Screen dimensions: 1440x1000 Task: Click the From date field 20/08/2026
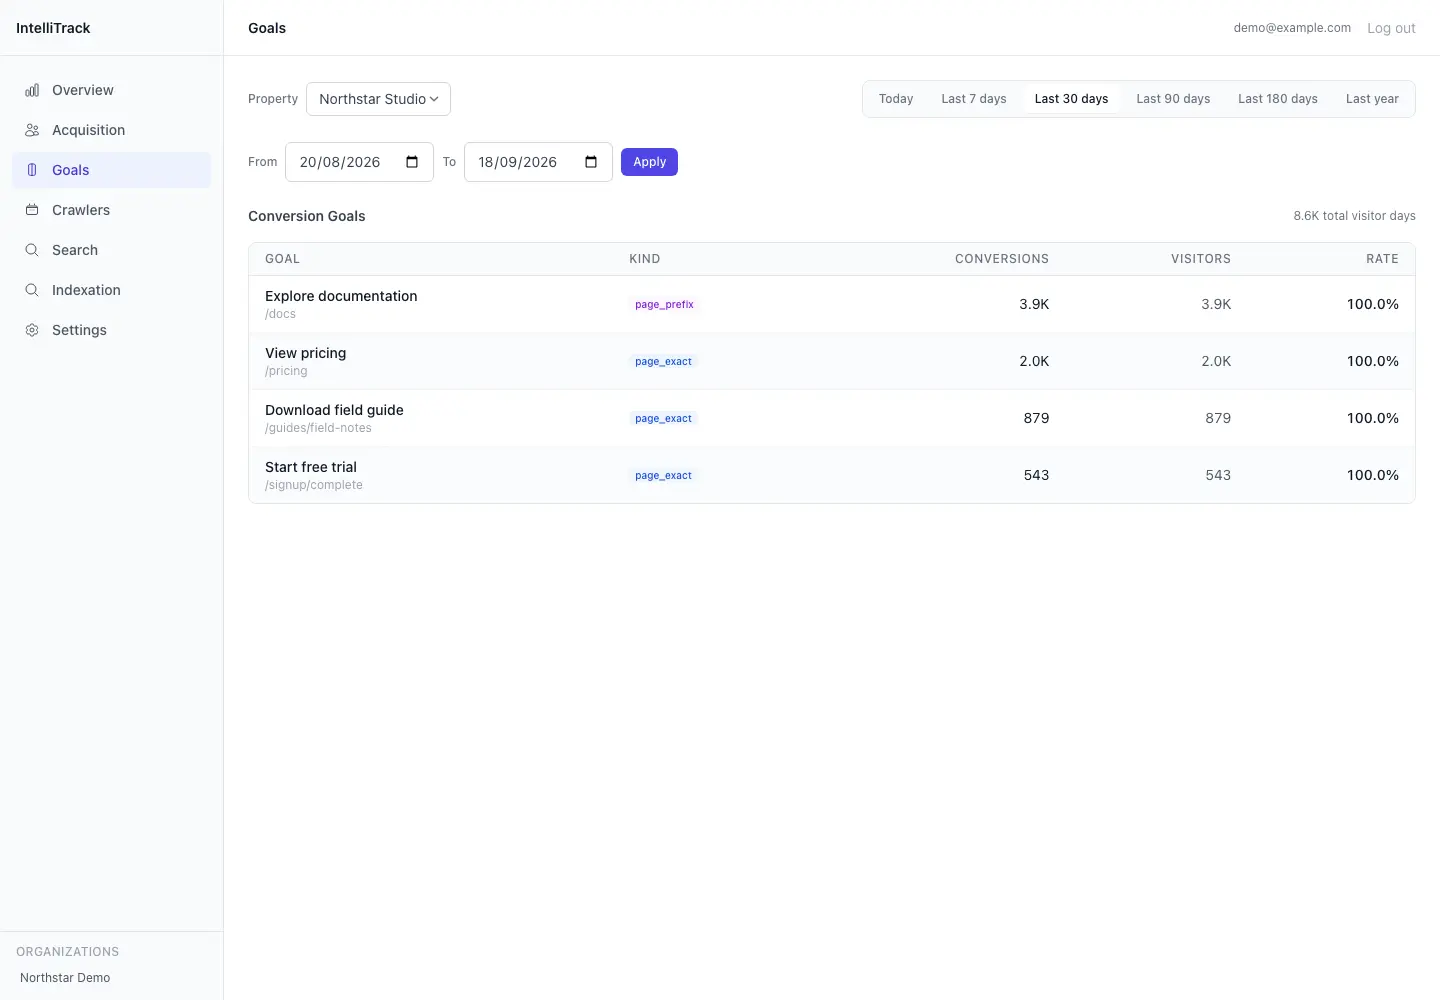point(359,162)
